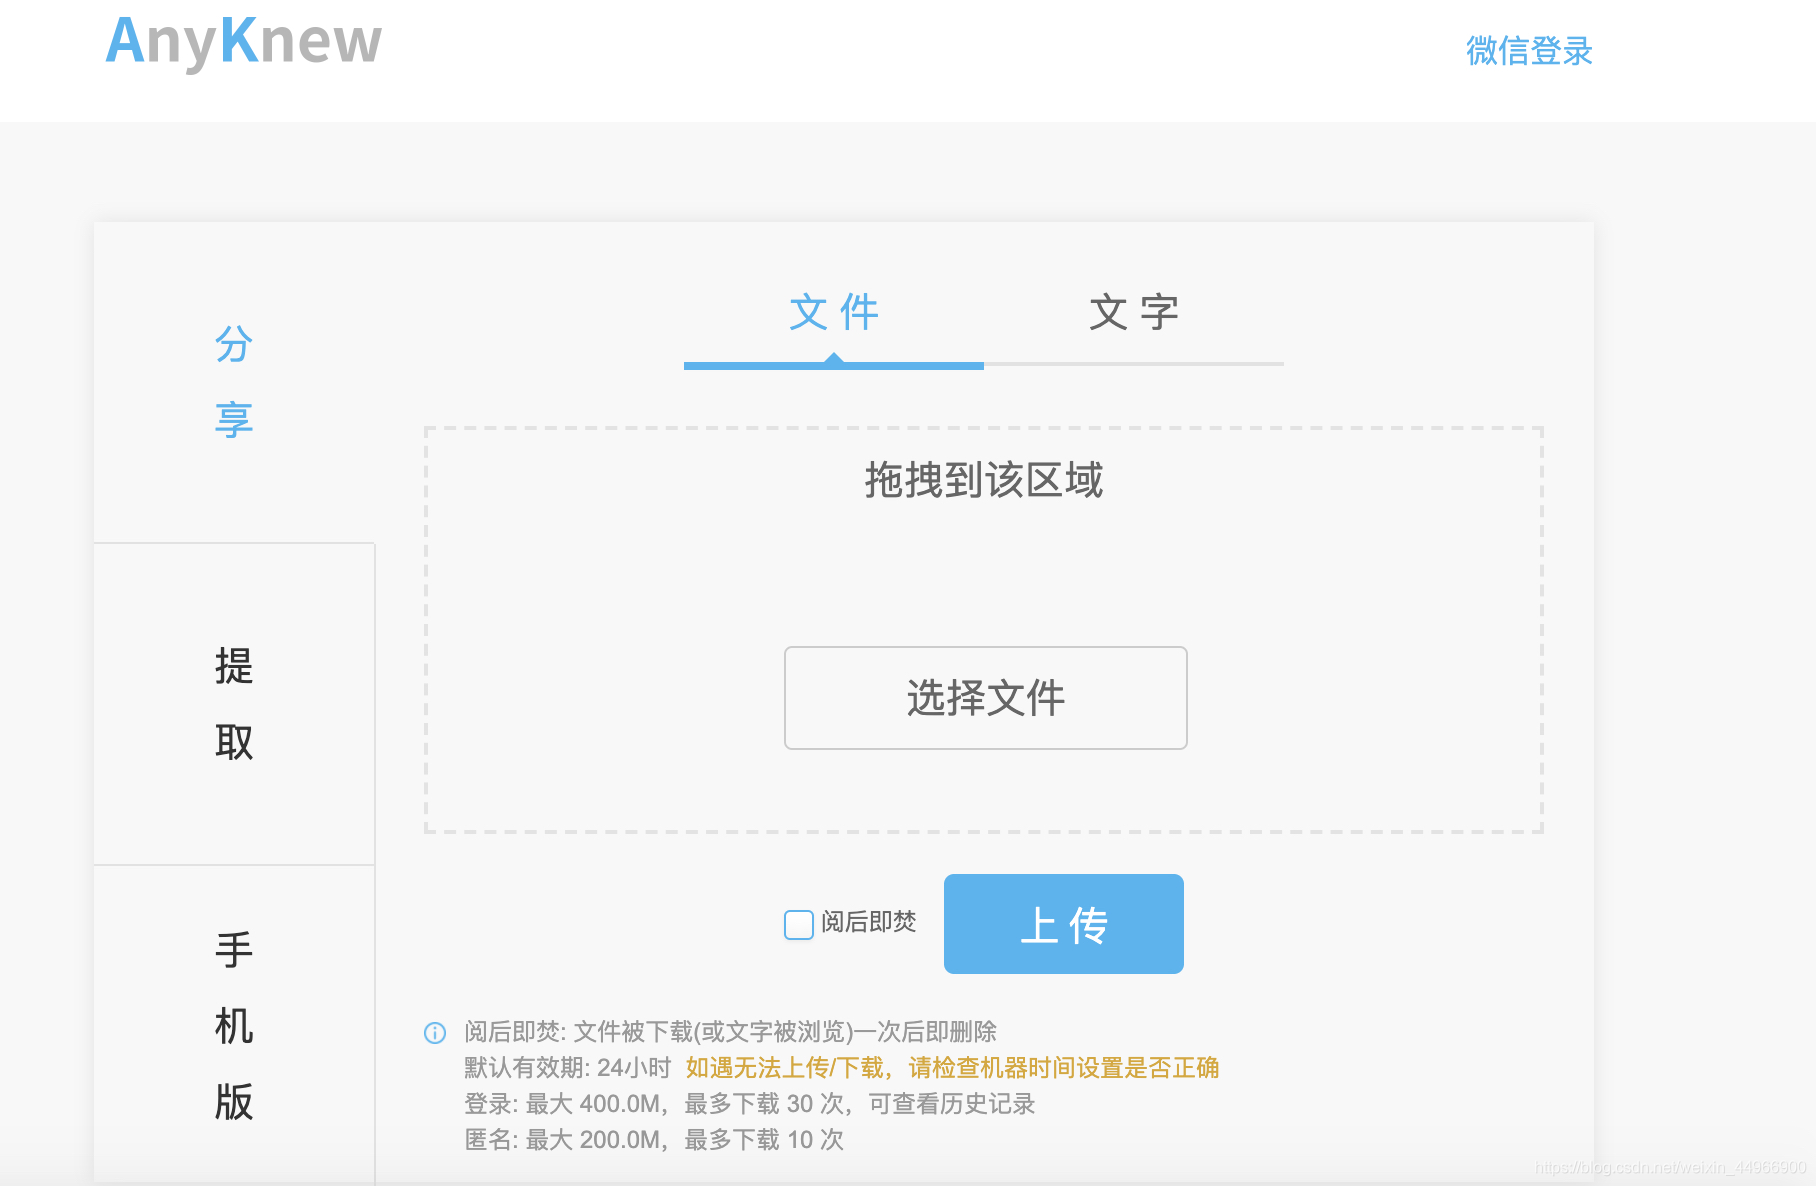Click the 上传 upload button

click(x=1064, y=924)
